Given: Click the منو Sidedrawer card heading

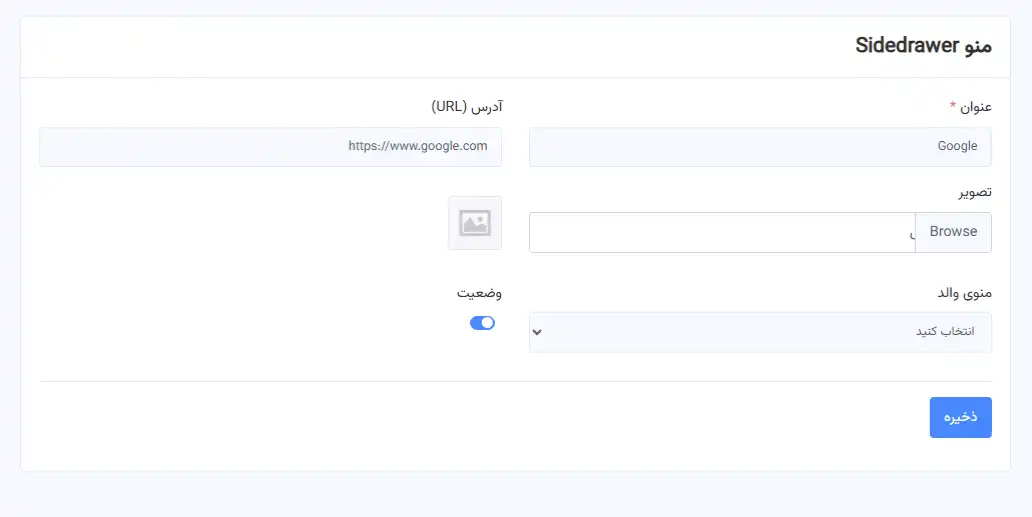Looking at the screenshot, I should click(924, 46).
